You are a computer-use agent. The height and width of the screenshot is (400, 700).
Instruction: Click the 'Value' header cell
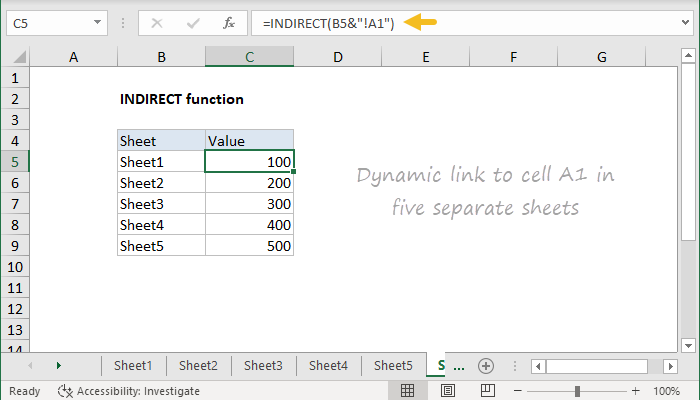[250, 141]
